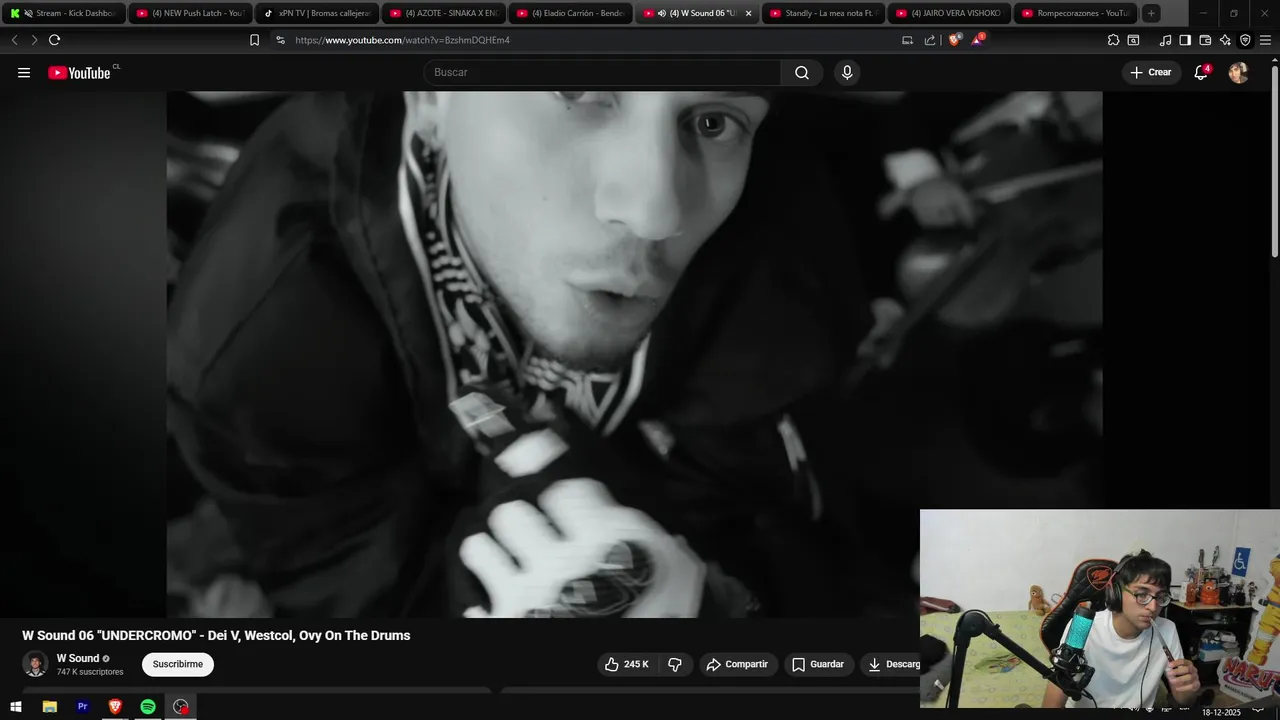The height and width of the screenshot is (720, 1280).
Task: Click the Suscribirme button
Action: click(x=178, y=664)
